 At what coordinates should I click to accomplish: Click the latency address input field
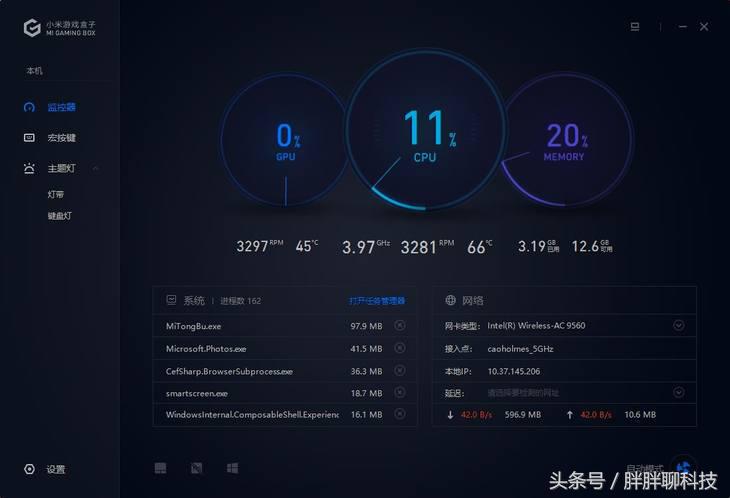point(523,393)
